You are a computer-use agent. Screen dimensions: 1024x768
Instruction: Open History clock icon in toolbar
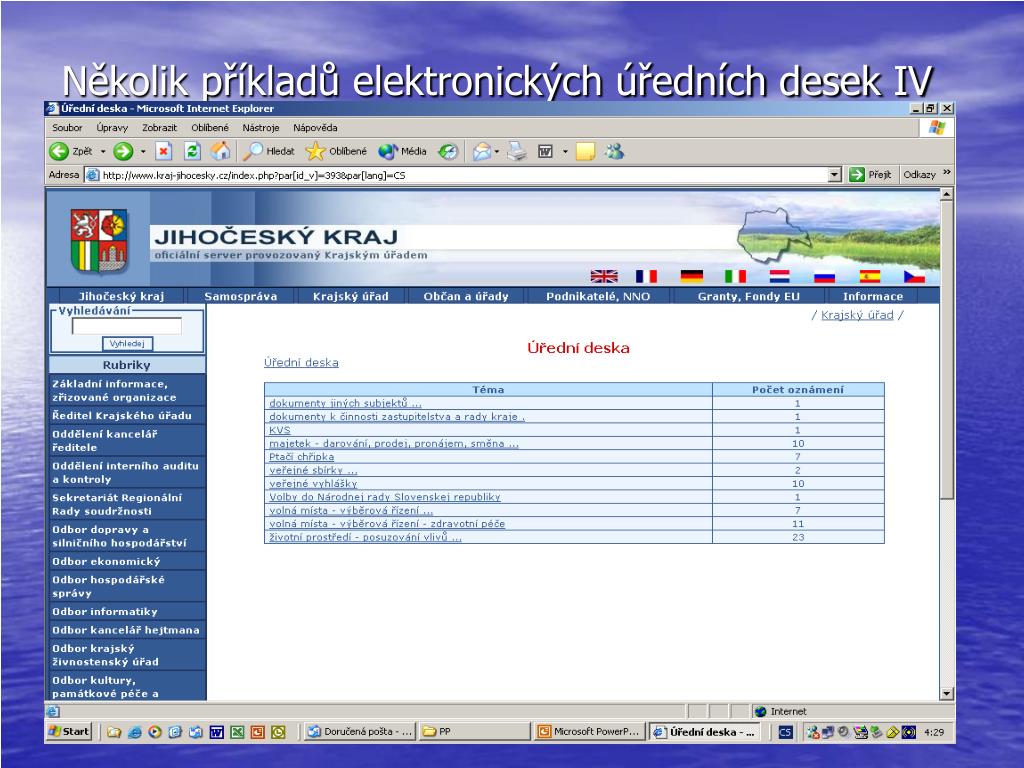click(448, 152)
